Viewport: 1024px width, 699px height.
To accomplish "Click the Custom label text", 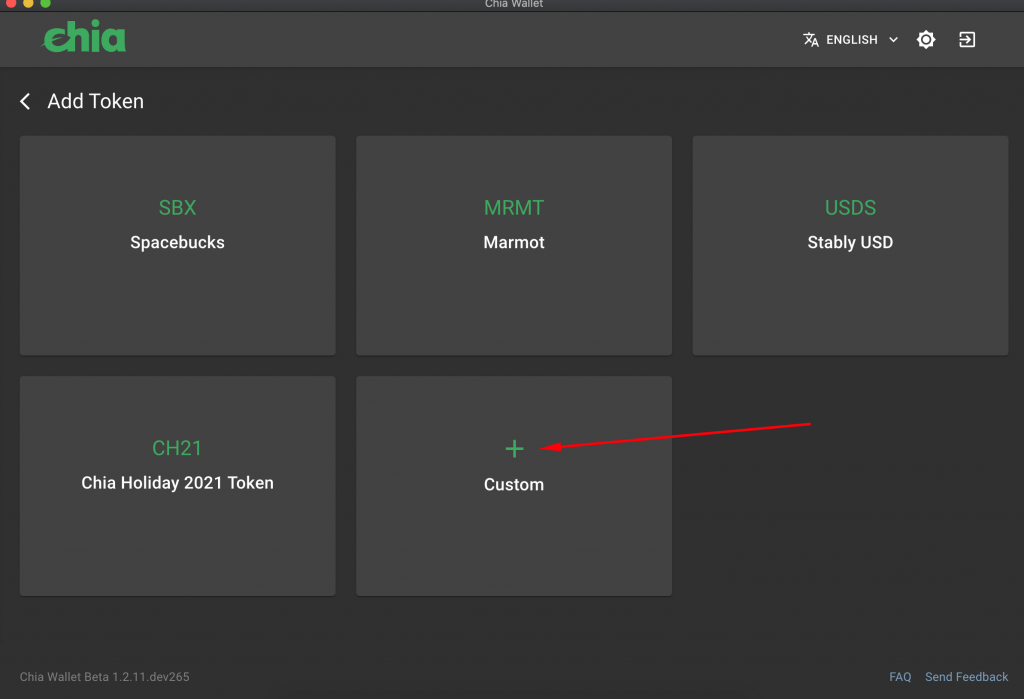I will pyautogui.click(x=514, y=485).
